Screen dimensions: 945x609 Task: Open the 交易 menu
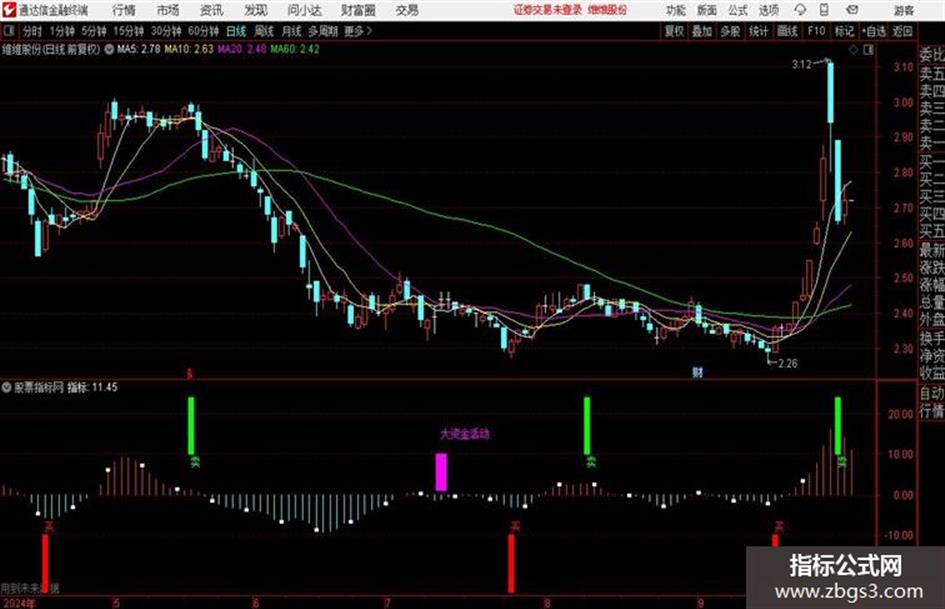(x=407, y=10)
